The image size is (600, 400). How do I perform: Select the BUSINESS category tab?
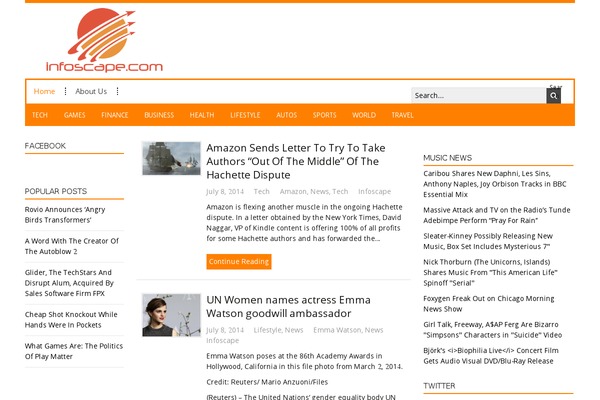pos(159,115)
